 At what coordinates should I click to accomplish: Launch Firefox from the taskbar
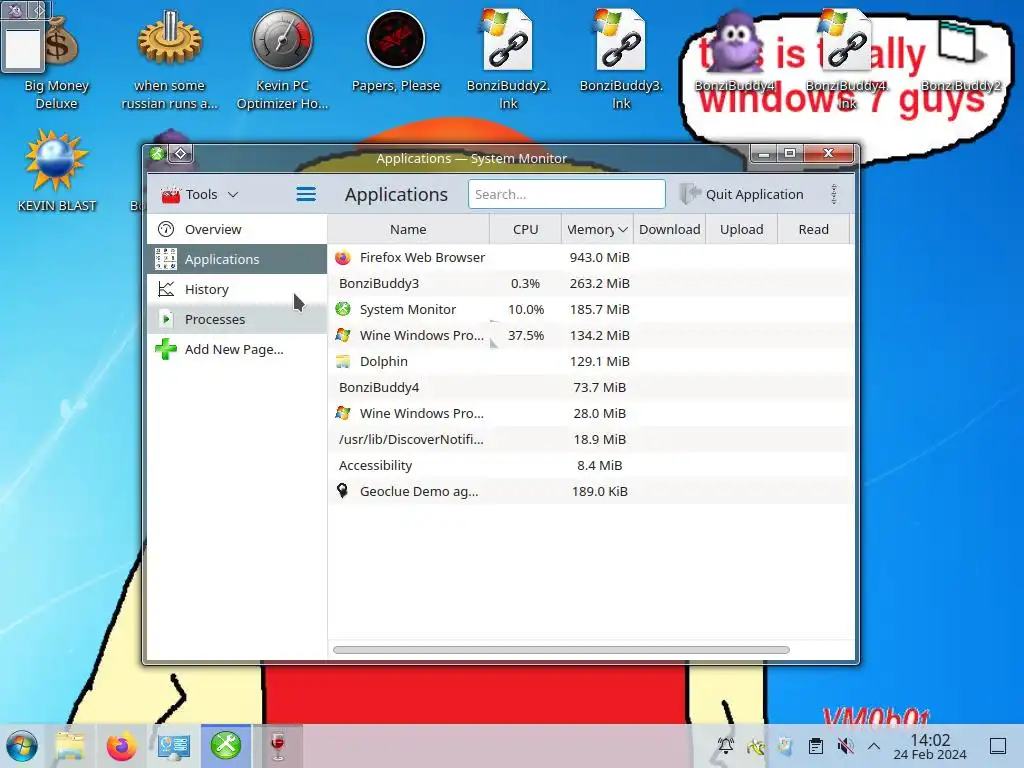coord(121,746)
